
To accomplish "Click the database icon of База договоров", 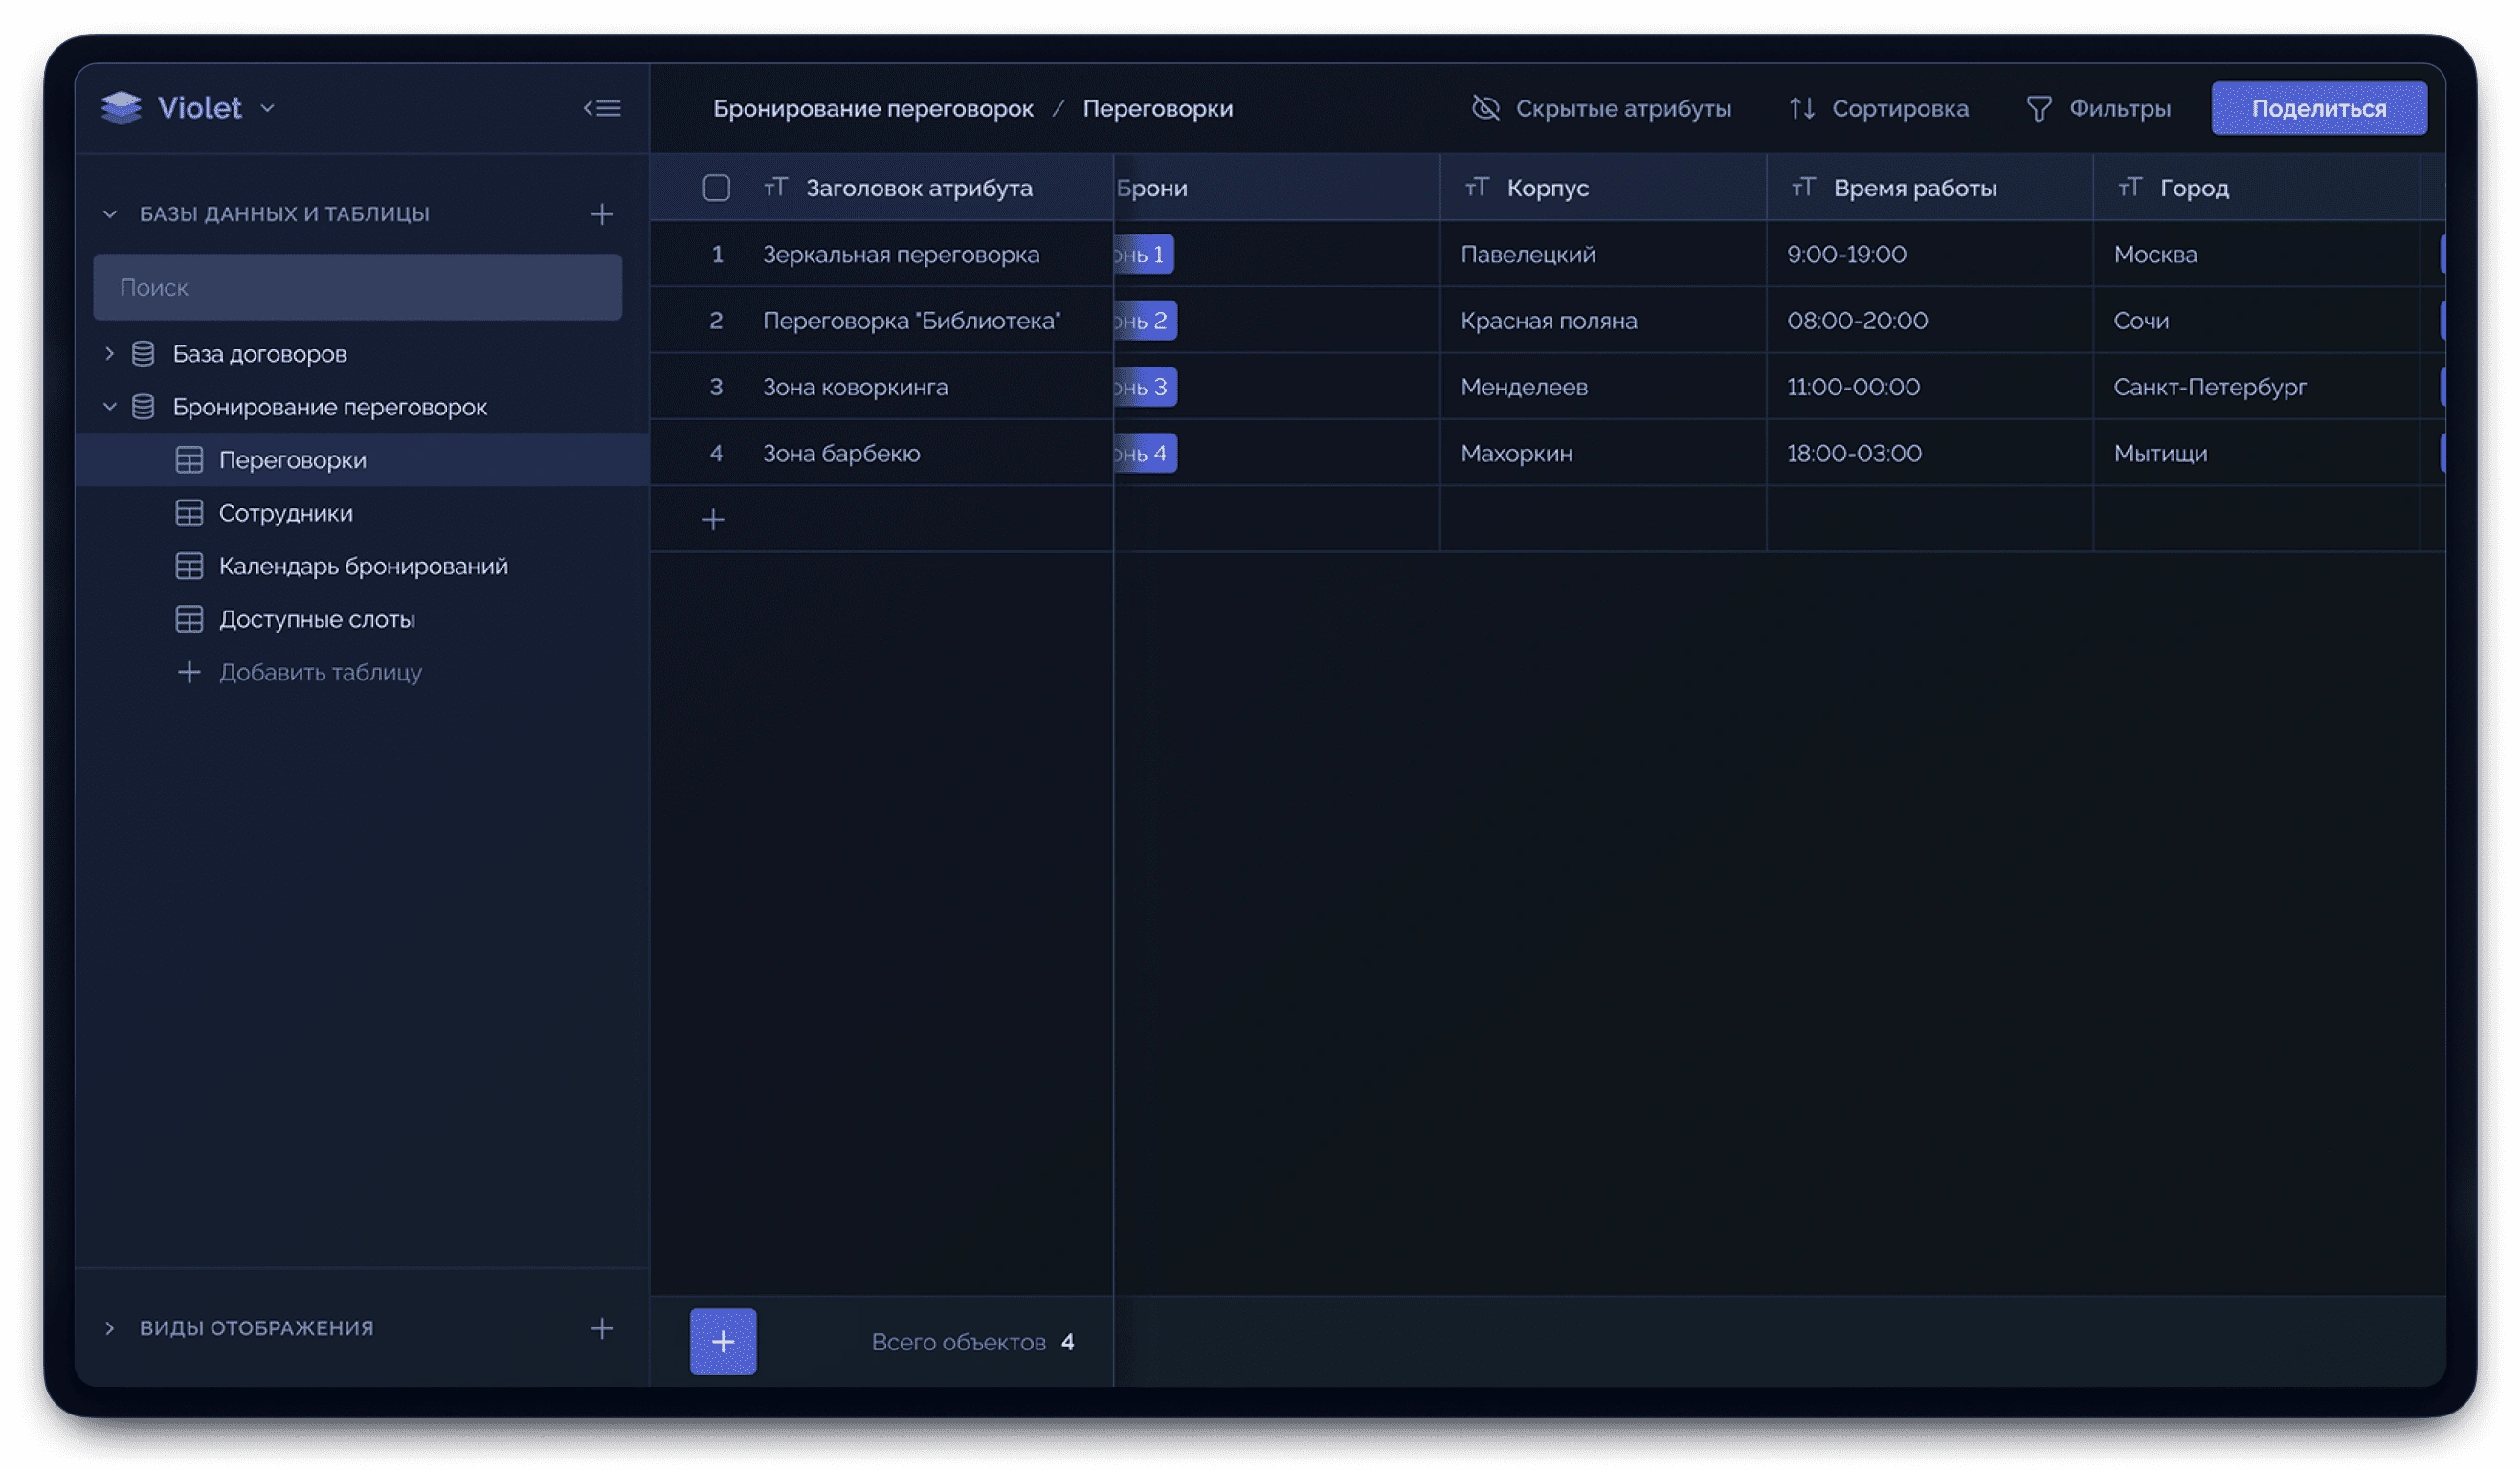I will [x=143, y=354].
